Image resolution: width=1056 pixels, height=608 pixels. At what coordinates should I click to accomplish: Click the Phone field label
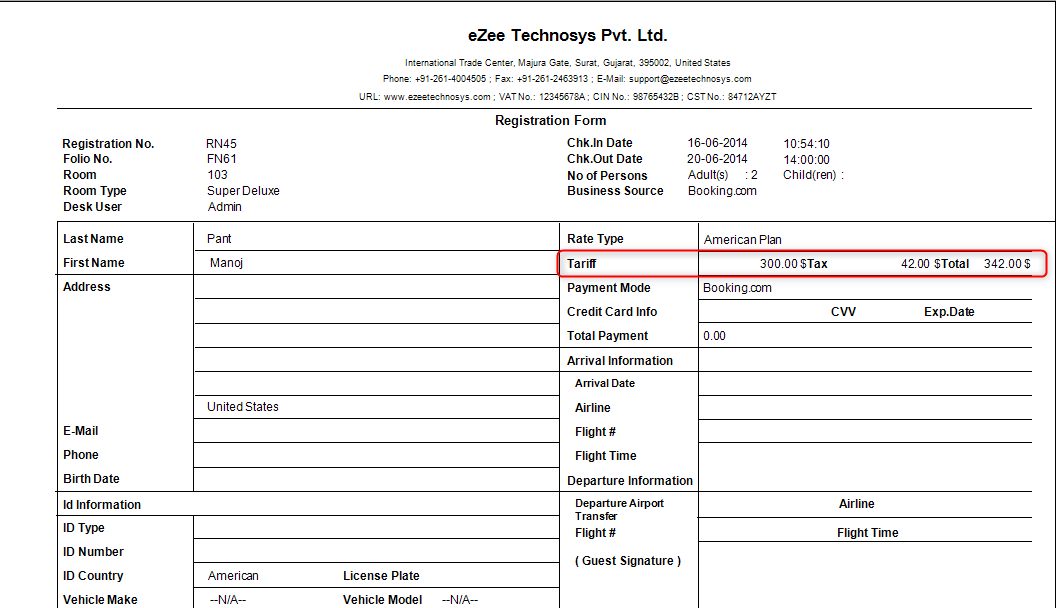81,454
